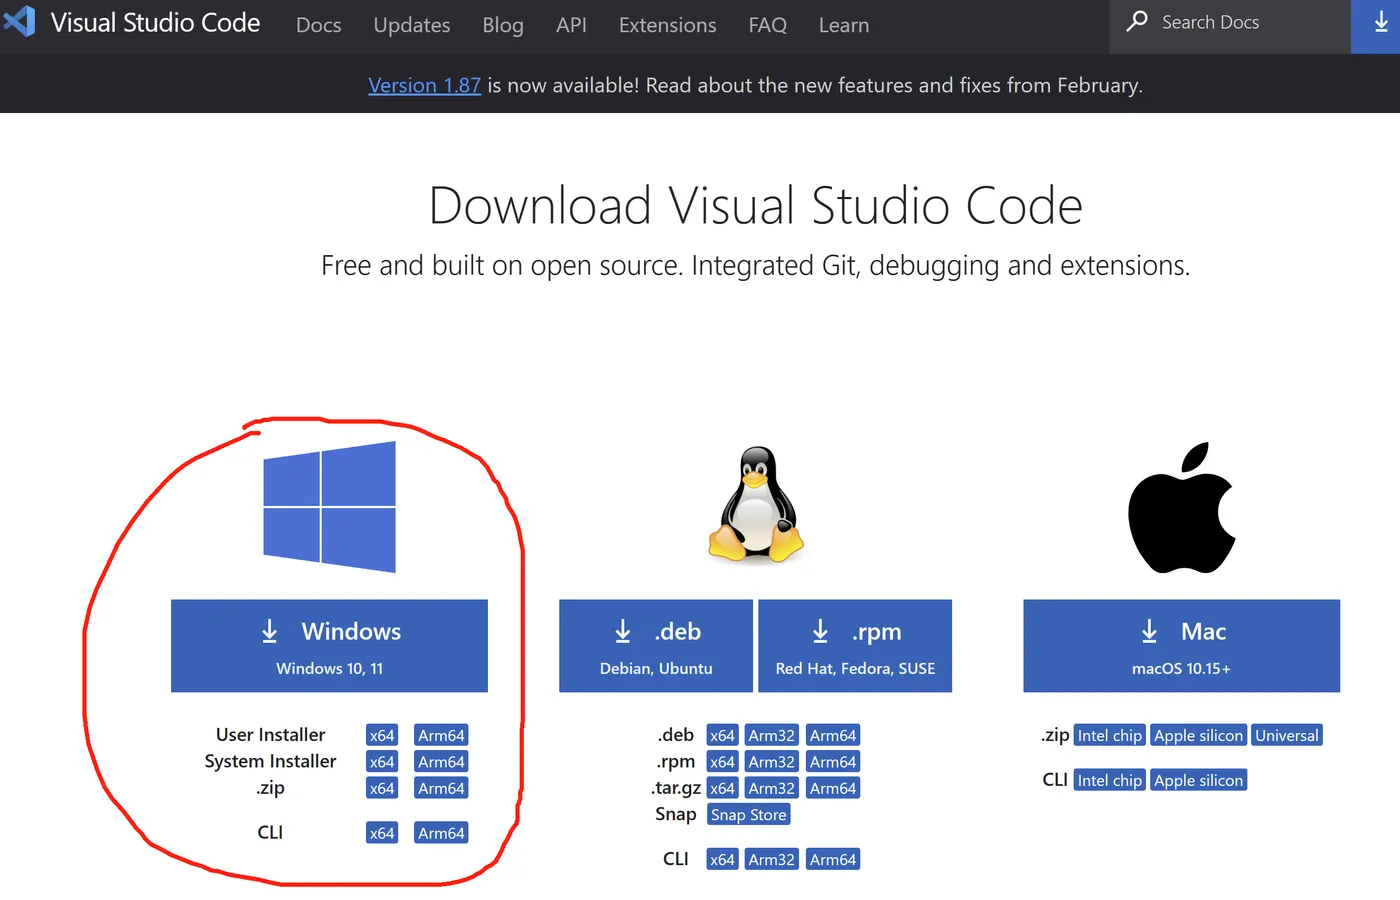Select Linux CLI Arm32 download
The height and width of the screenshot is (900, 1400).
point(771,859)
